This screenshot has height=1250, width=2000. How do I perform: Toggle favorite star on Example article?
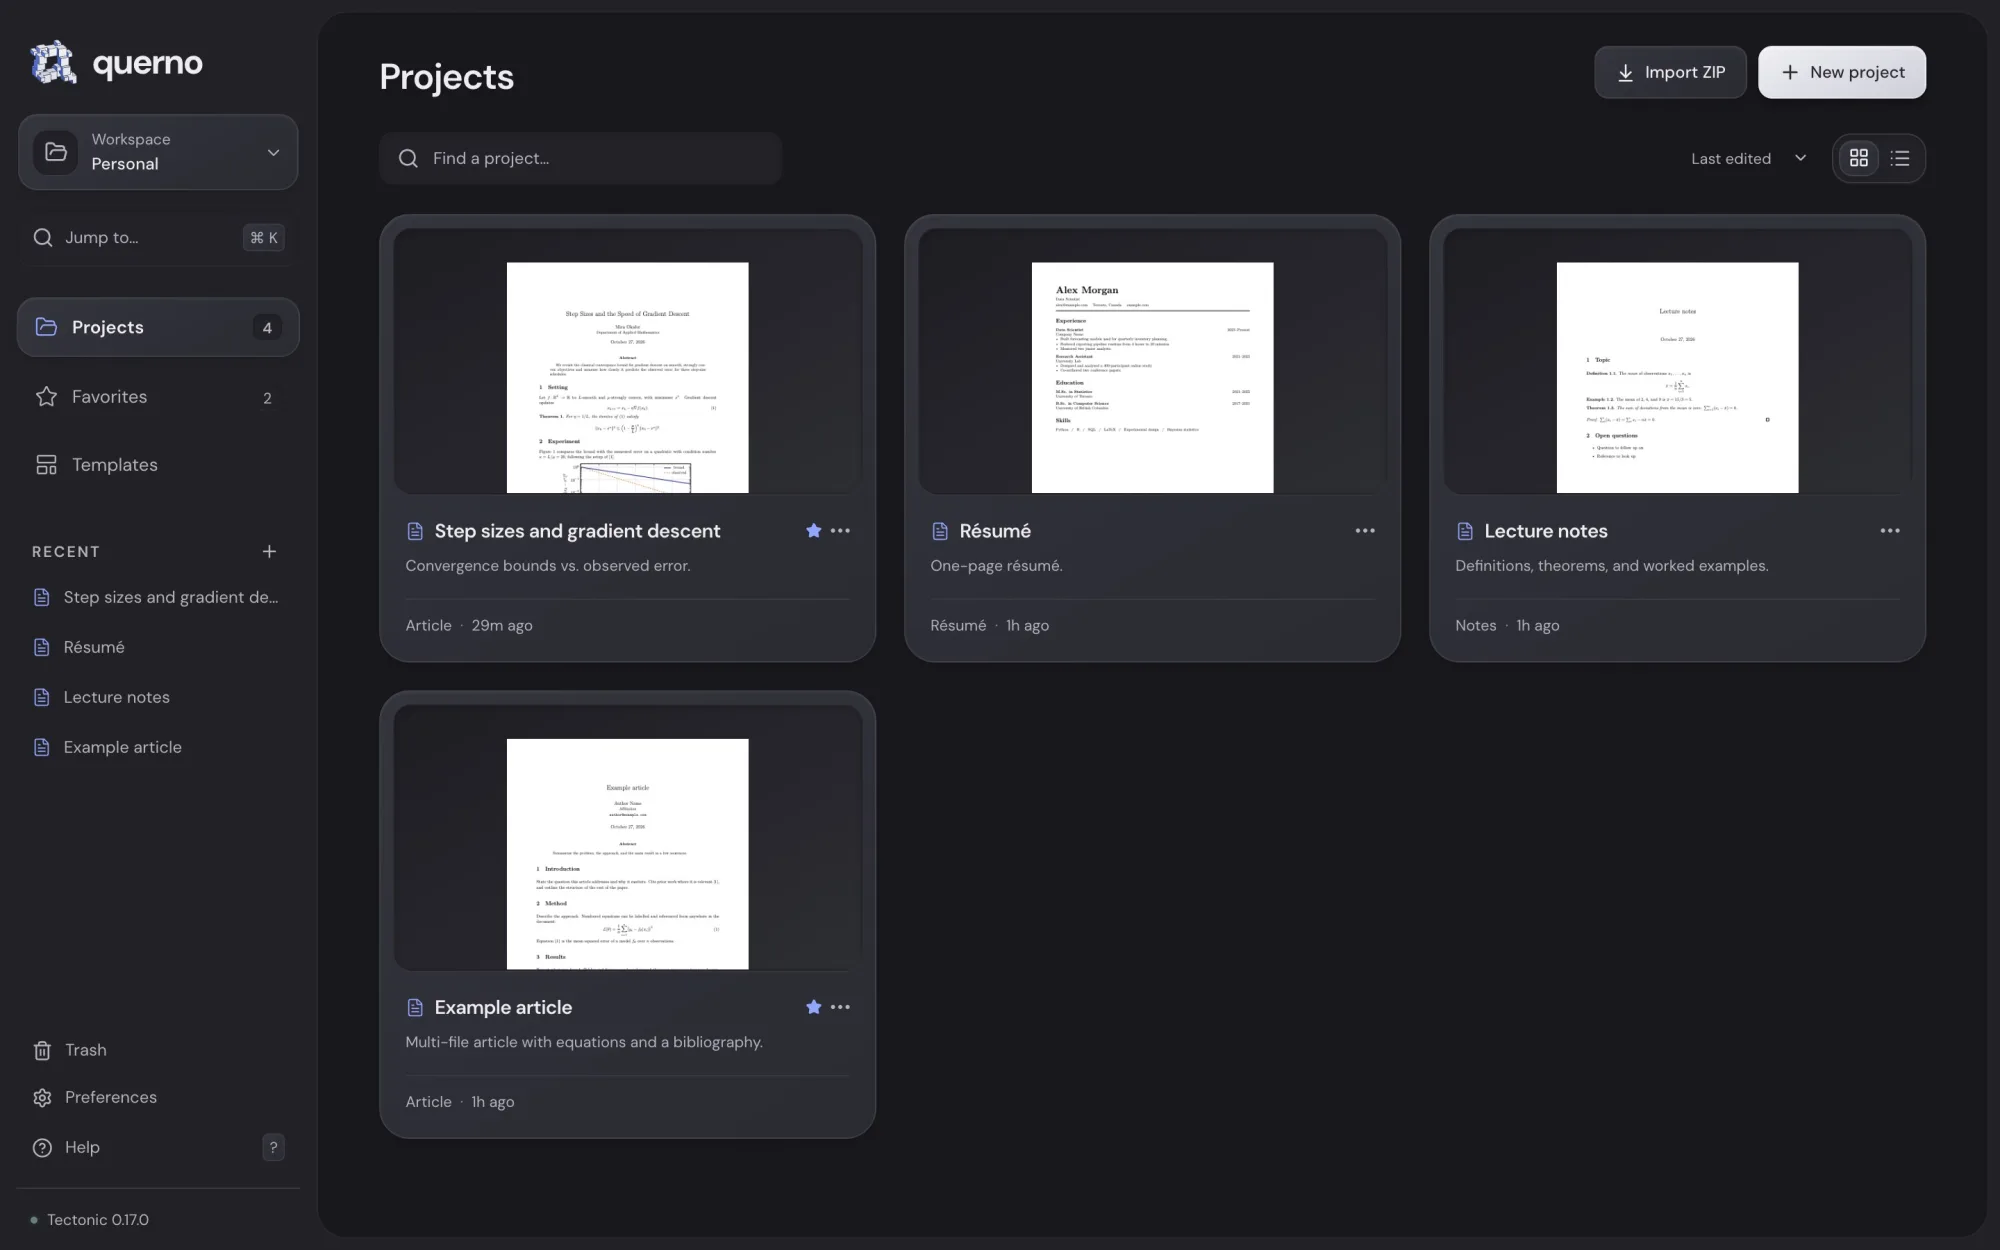point(814,1007)
